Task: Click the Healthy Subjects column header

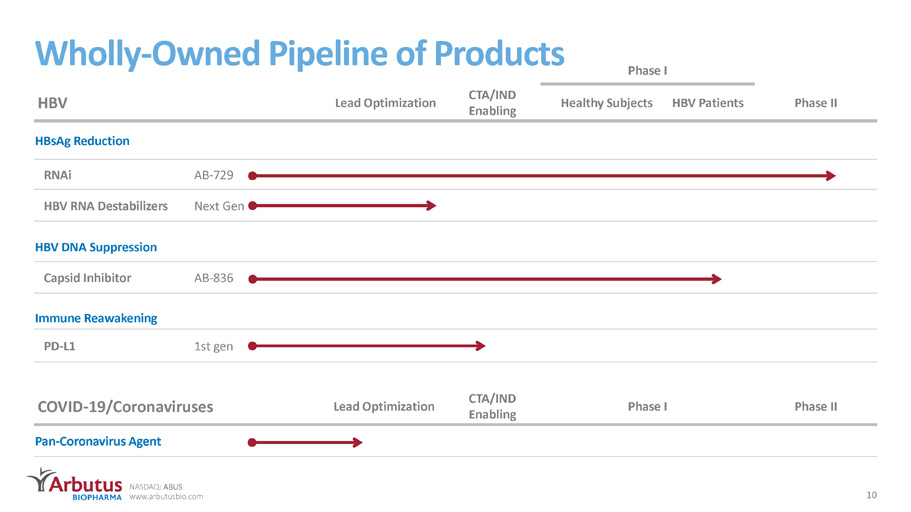Action: (x=607, y=103)
